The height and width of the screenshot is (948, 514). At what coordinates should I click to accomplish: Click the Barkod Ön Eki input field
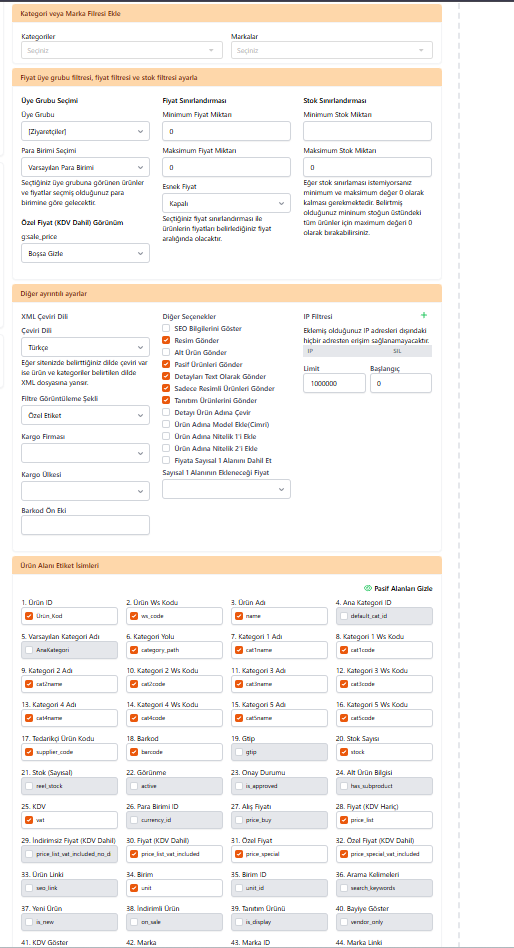(x=85, y=525)
